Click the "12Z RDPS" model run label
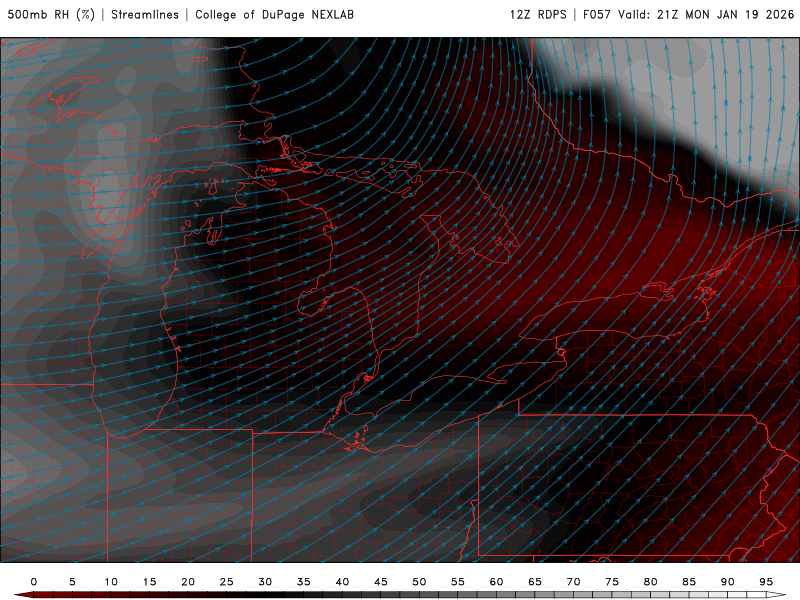Viewport: 800px width, 600px height. (x=538, y=15)
